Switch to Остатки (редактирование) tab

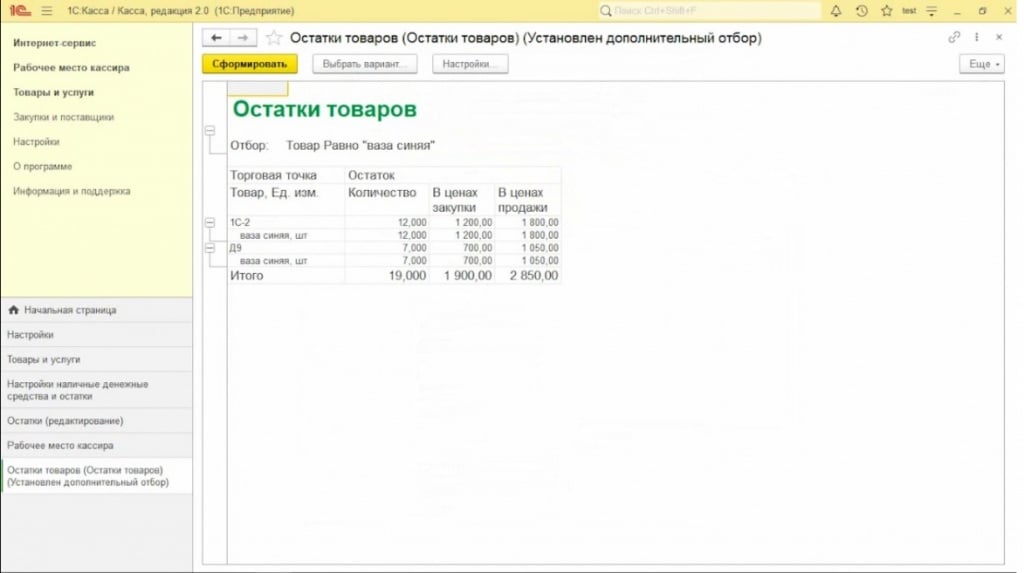click(65, 421)
